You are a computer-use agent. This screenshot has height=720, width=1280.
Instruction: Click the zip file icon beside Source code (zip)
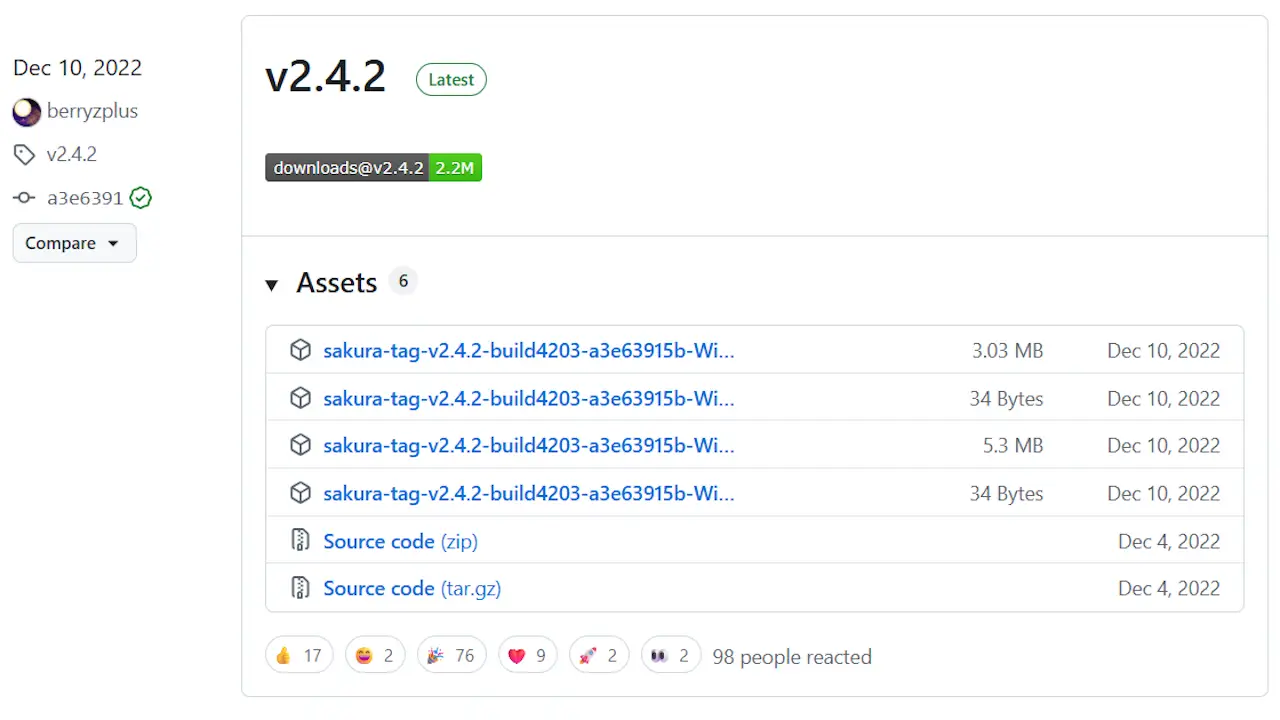300,541
